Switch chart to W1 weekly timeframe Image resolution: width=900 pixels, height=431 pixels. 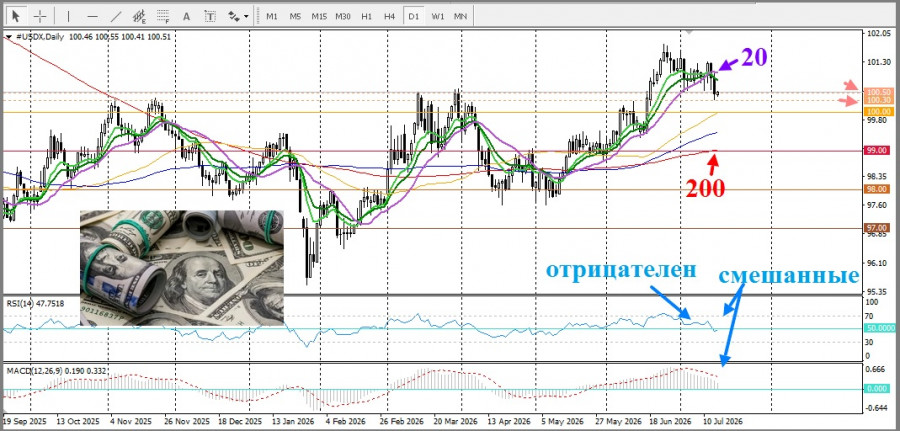tap(437, 16)
